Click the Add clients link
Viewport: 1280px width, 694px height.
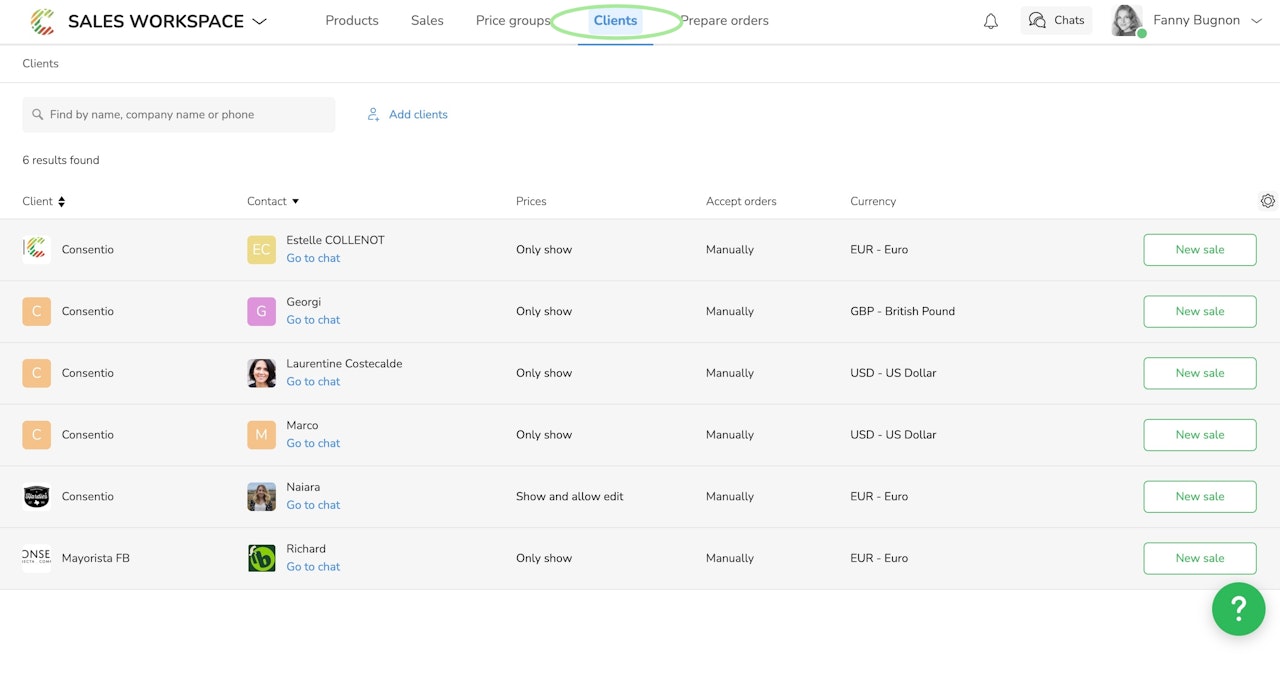point(408,114)
